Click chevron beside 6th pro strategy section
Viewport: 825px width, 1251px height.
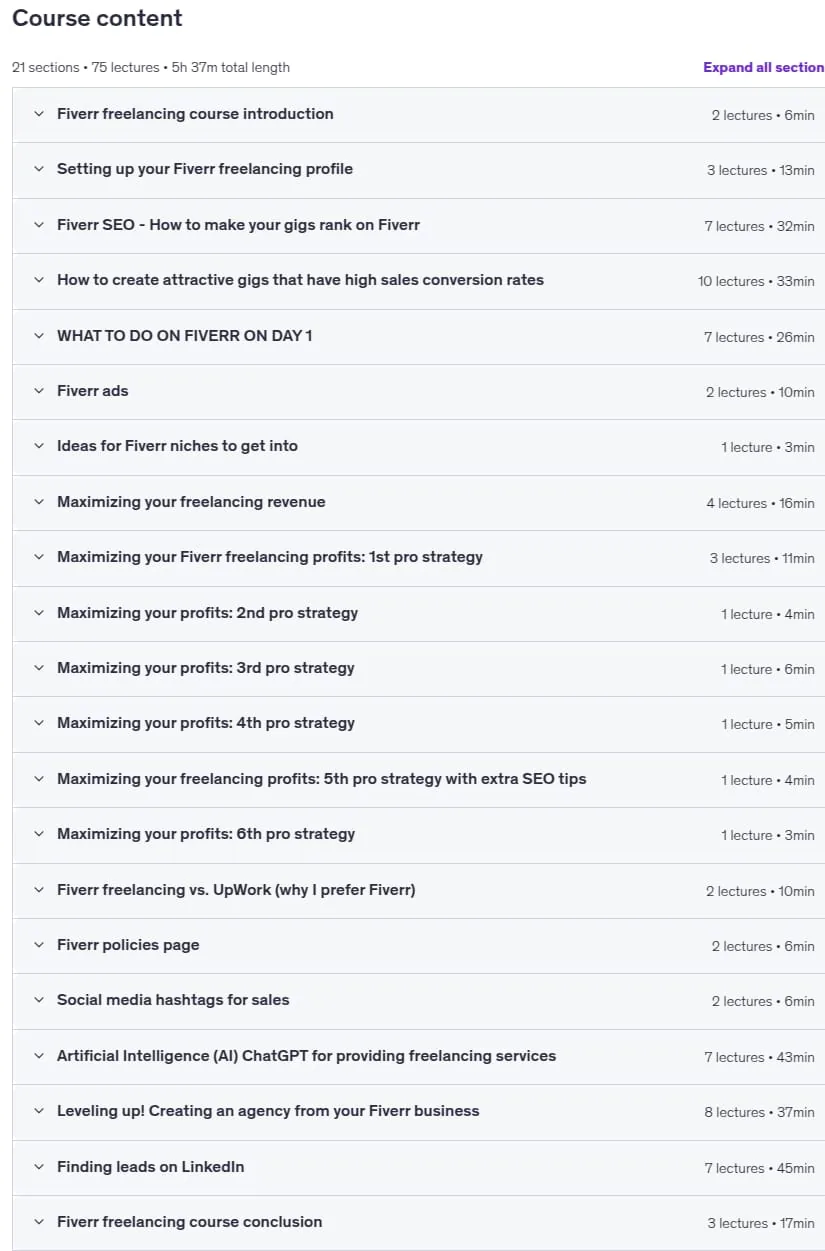[x=39, y=835]
